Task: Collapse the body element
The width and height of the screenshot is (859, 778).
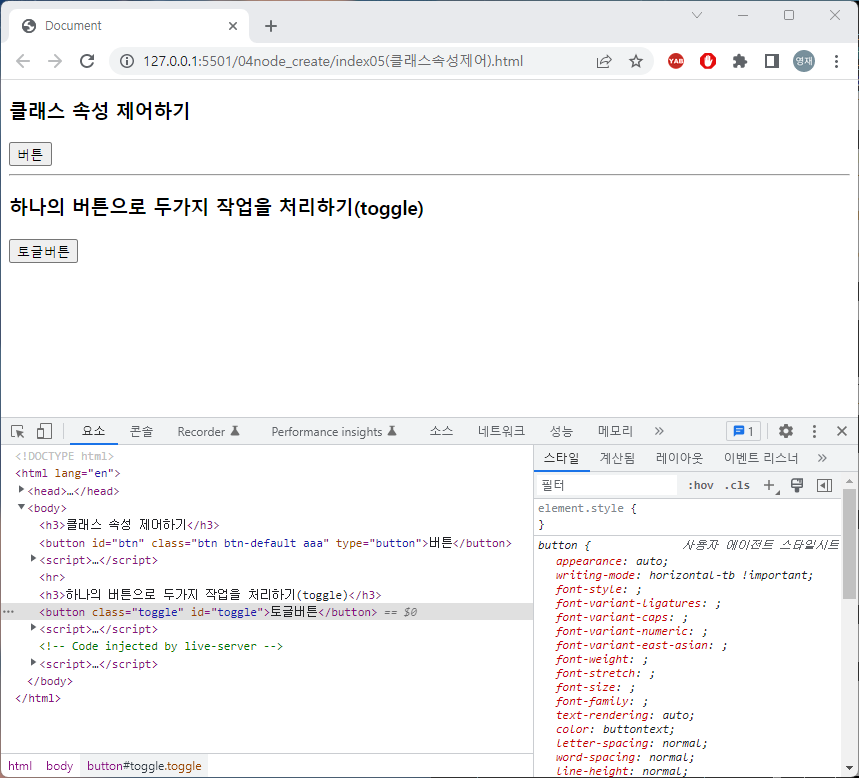Action: point(21,507)
